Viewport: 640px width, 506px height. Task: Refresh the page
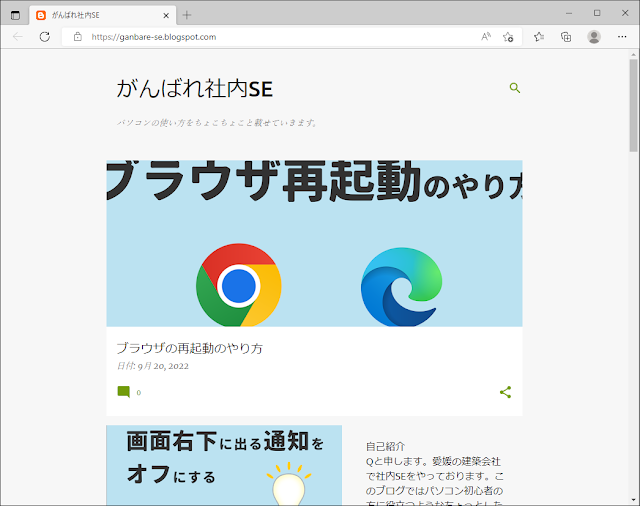point(45,37)
